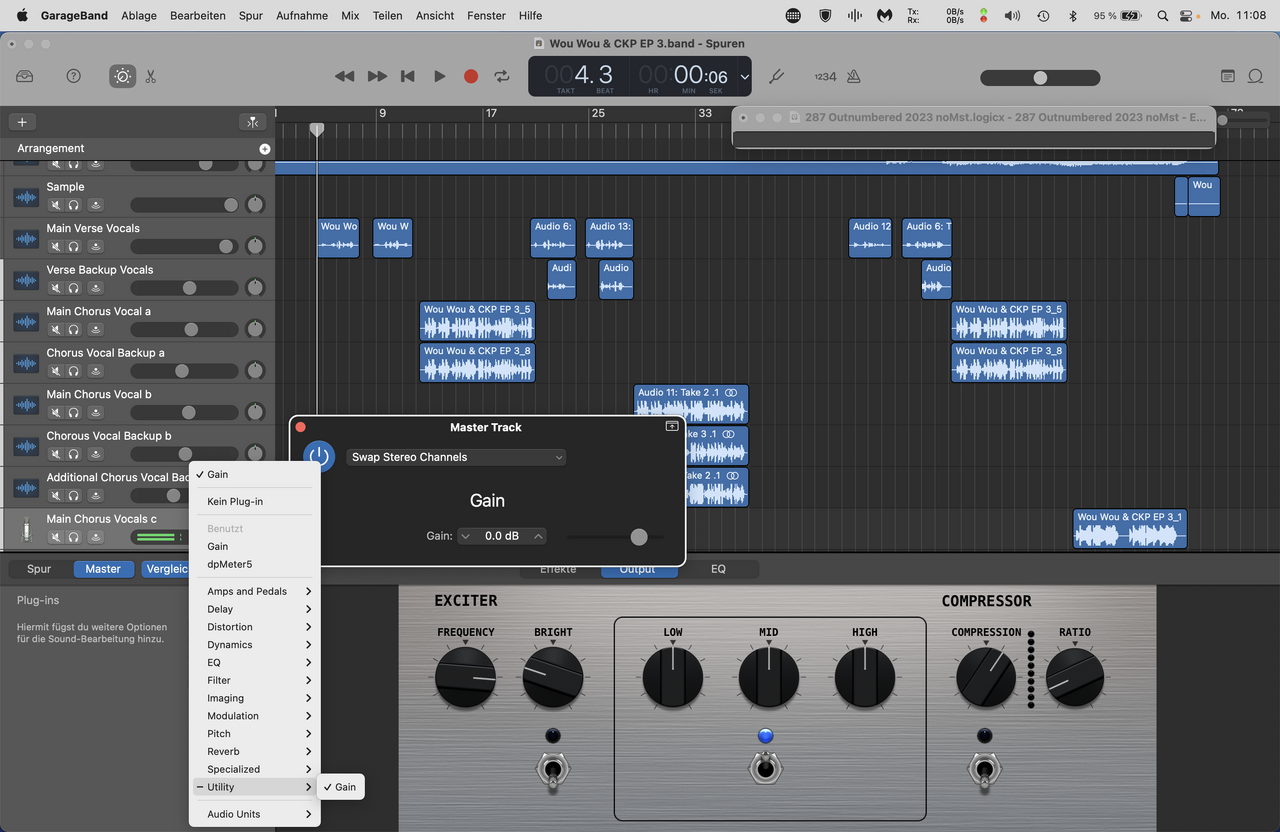Open the Library drawer icon
1280x832 pixels.
coord(25,76)
